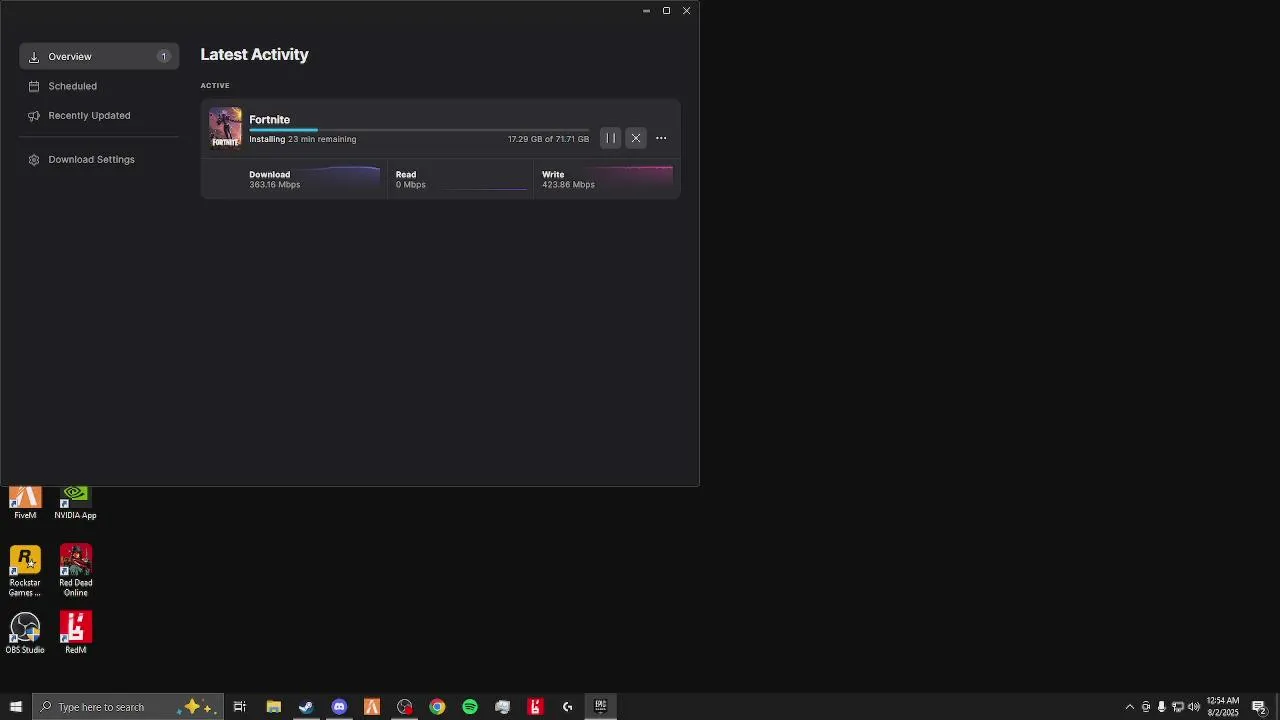Open the taskbar clock and date
This screenshot has height=720, width=1280.
[1223, 707]
